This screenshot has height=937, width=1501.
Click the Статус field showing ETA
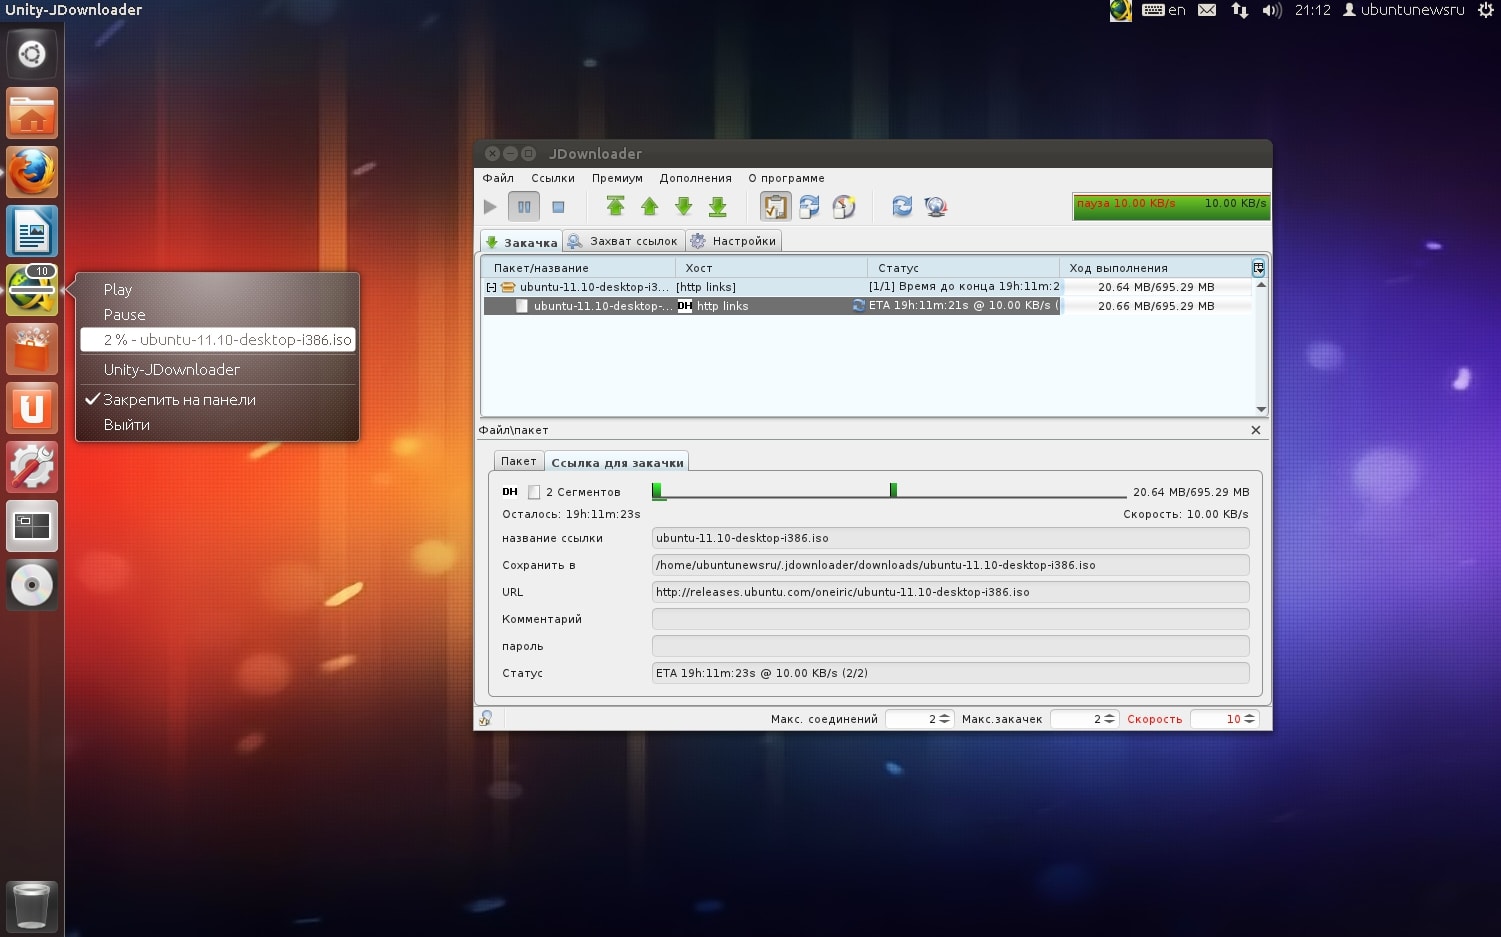950,673
